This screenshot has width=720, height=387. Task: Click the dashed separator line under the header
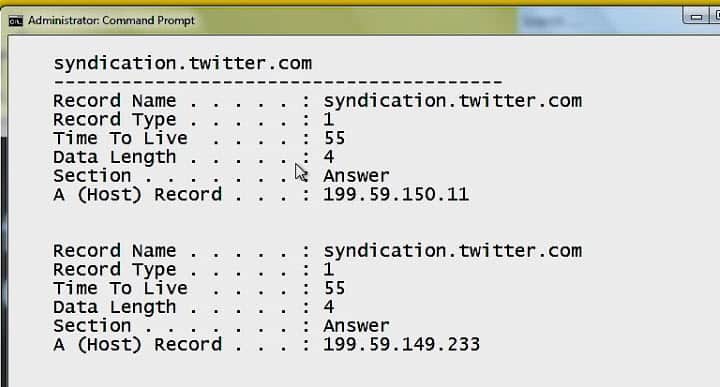(278, 82)
